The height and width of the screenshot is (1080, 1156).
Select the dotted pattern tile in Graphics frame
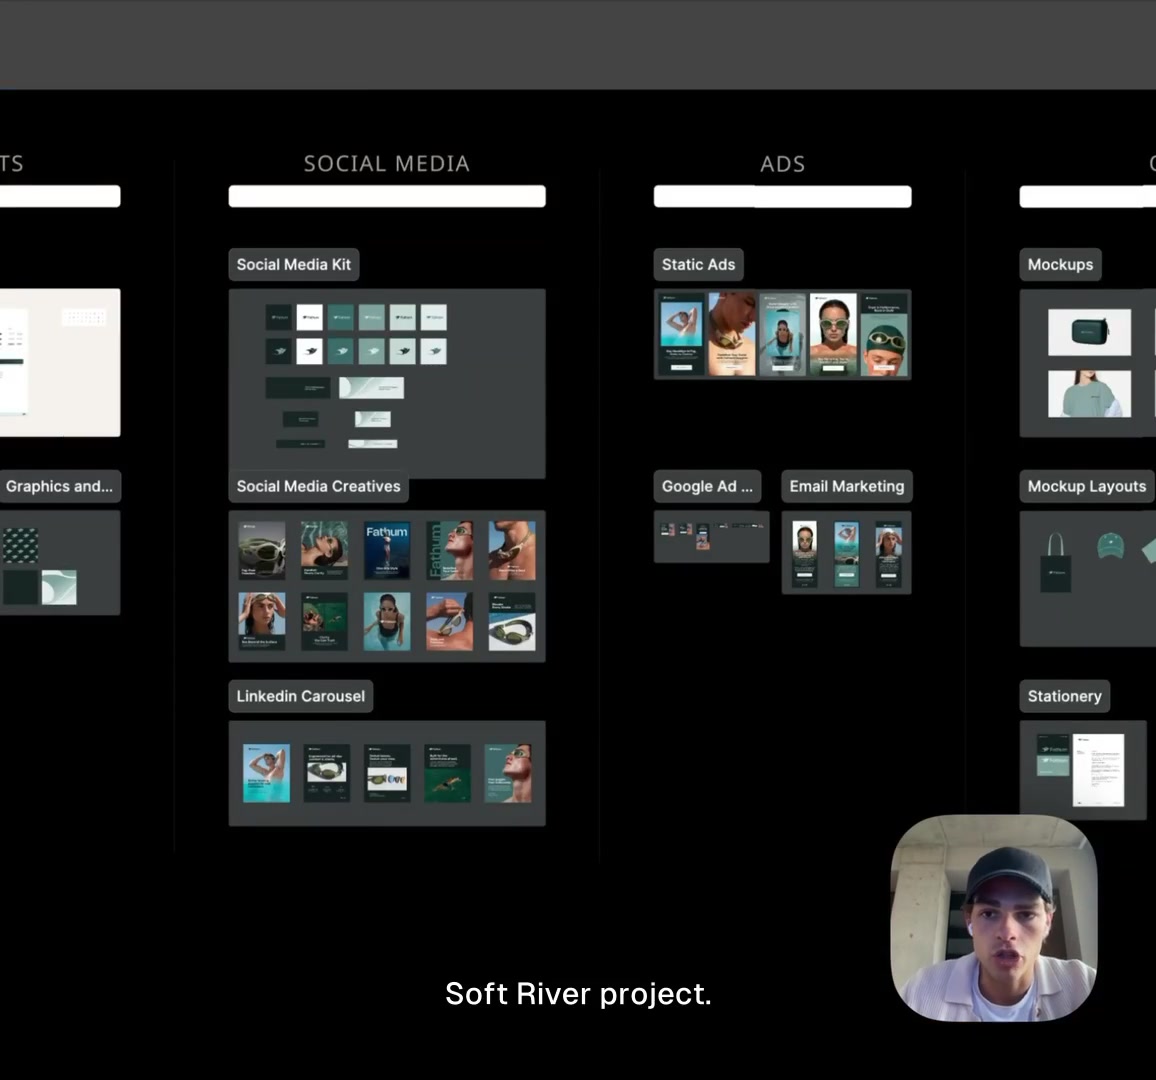coord(21,546)
